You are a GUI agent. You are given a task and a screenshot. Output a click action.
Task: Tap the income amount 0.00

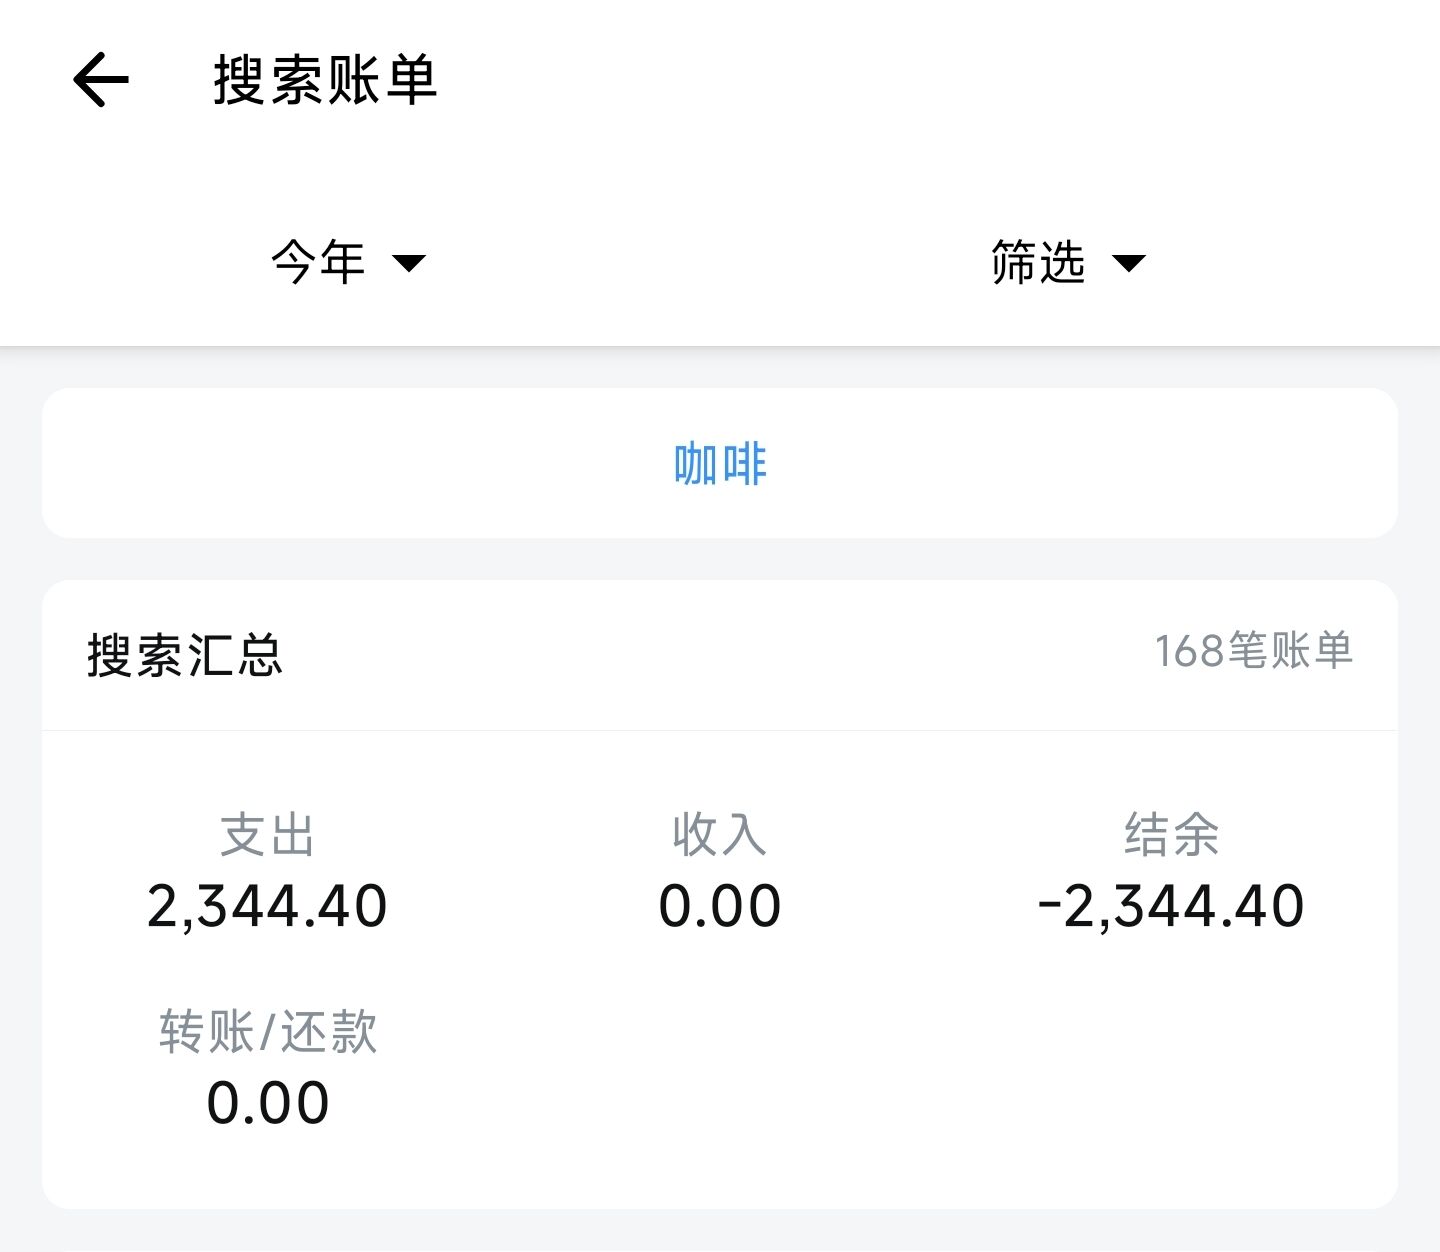coord(720,906)
